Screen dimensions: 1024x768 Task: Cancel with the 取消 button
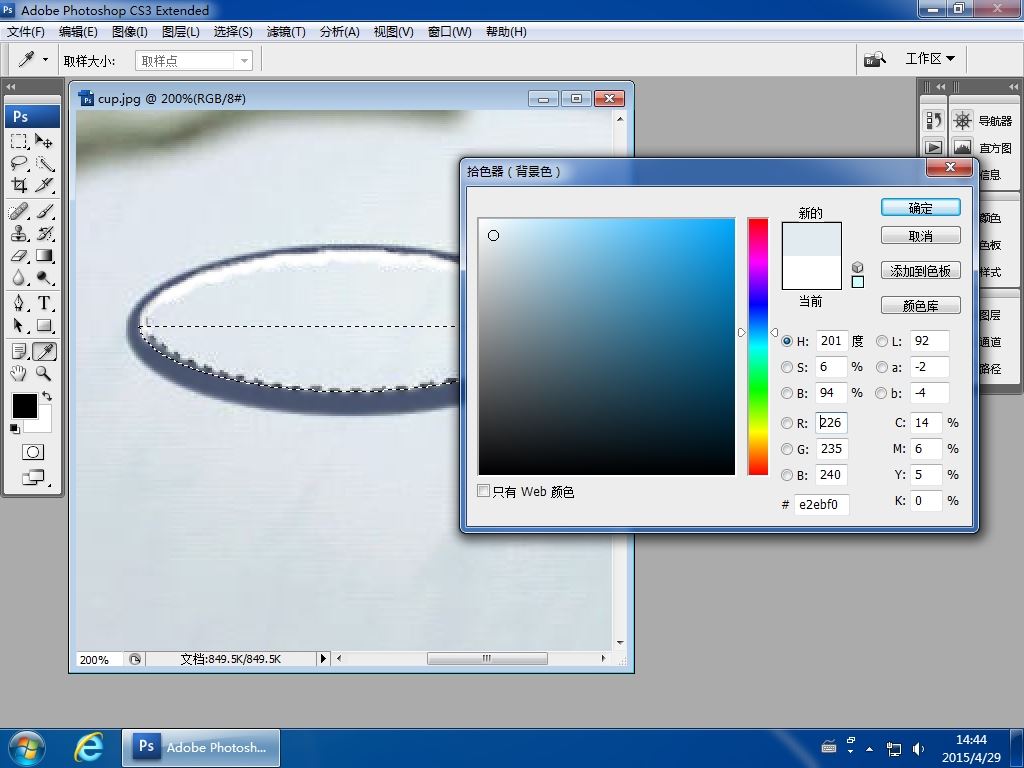921,236
